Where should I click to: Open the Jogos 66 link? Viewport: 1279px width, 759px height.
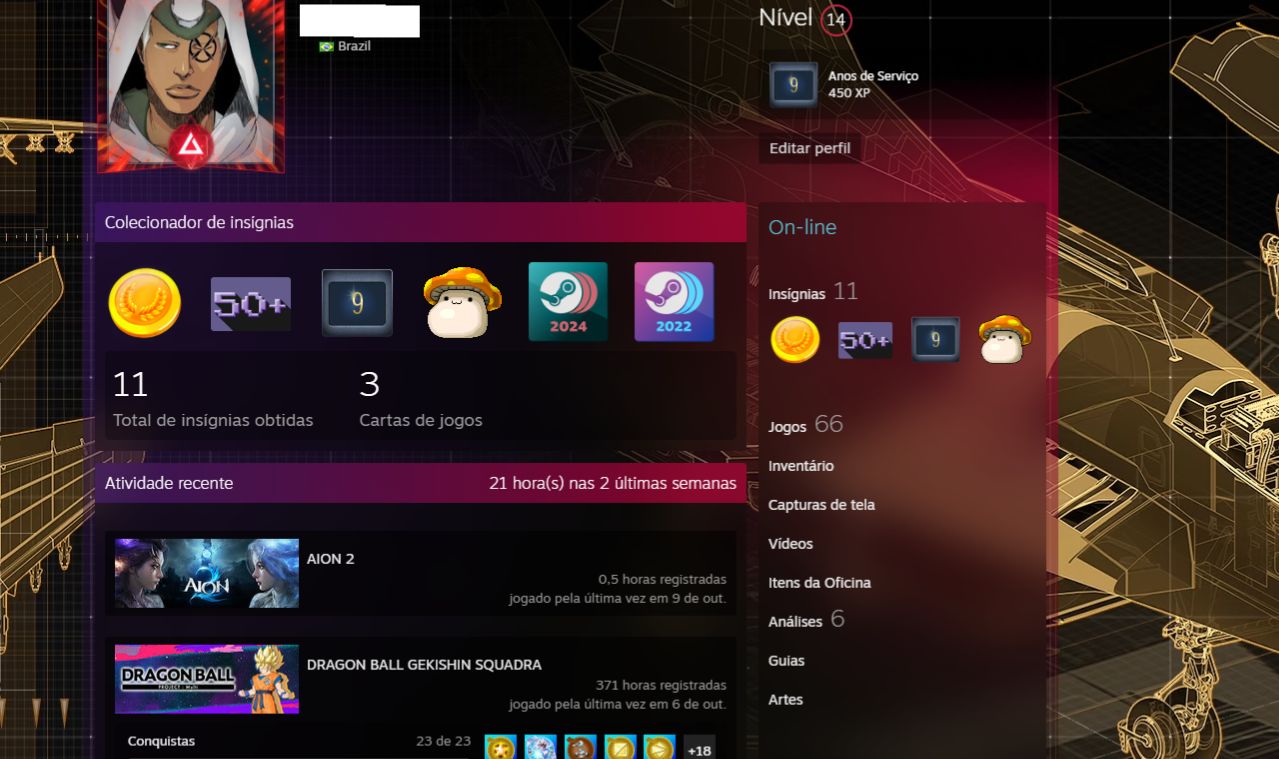[x=805, y=425]
